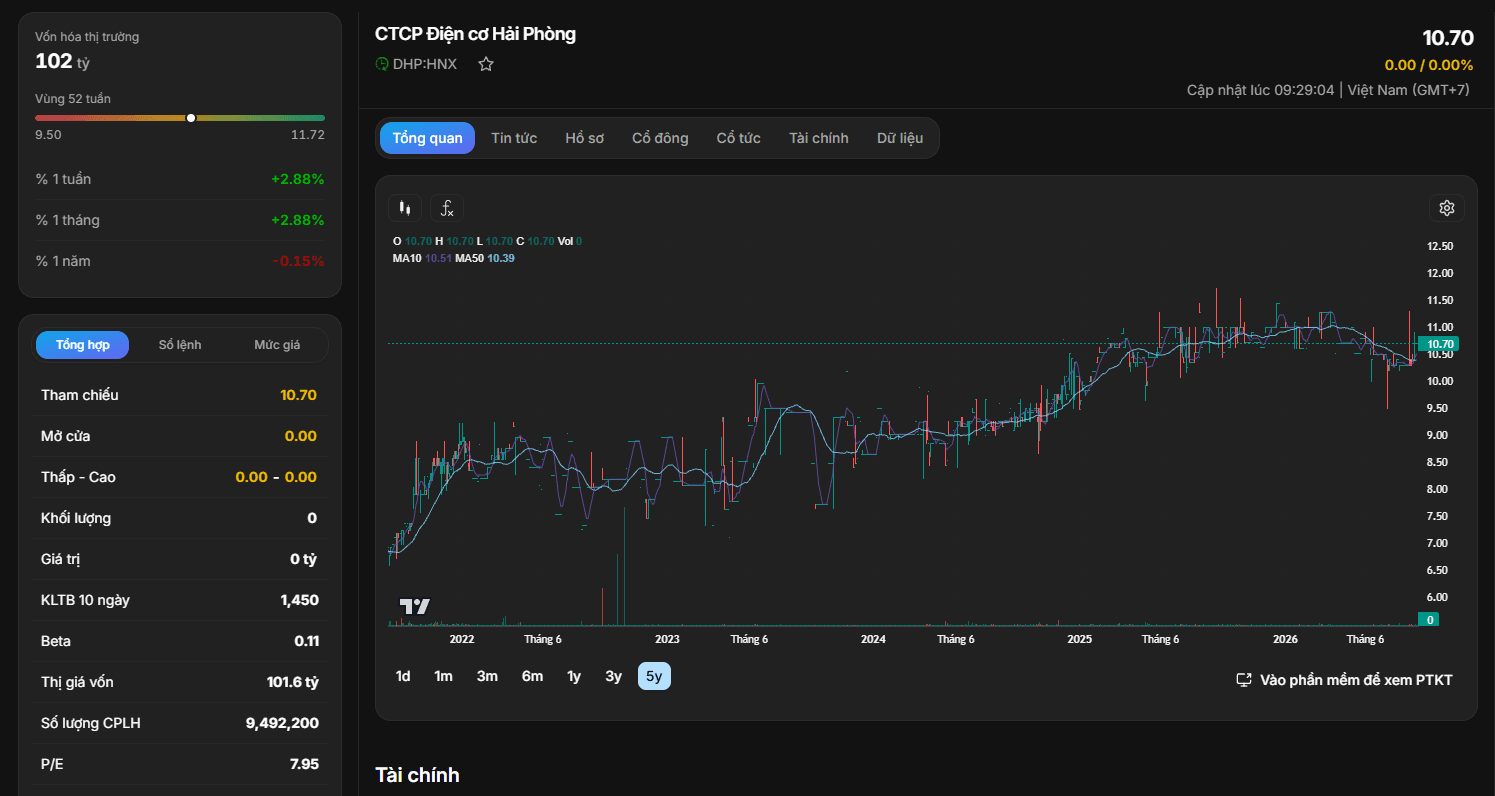Viewport: 1495px width, 796px height.
Task: Click the P/E value 7.95
Action: [x=304, y=764]
